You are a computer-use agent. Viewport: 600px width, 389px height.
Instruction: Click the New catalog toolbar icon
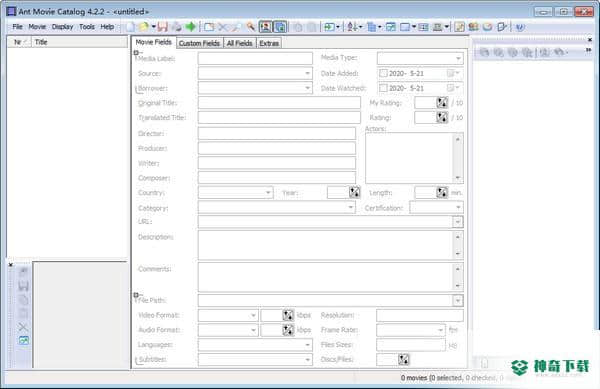pos(130,27)
